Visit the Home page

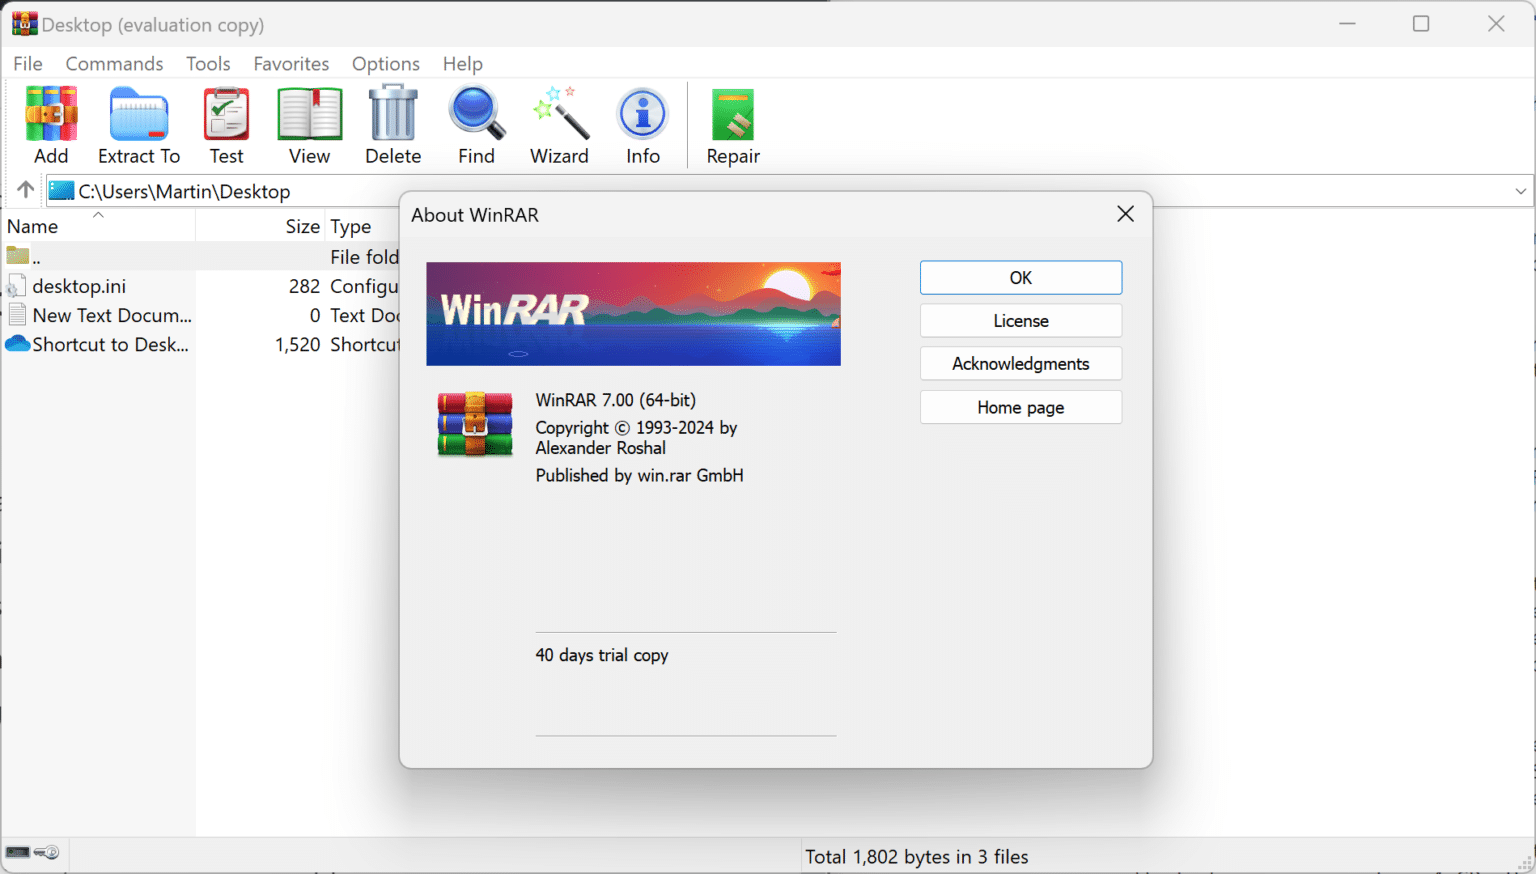[1020, 407]
